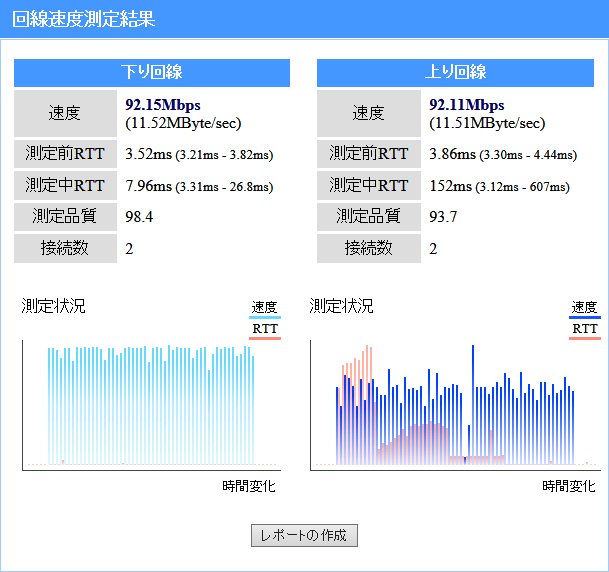Click the 速度 legend of download chart
Image resolution: width=609 pixels, height=572 pixels.
coord(264,308)
